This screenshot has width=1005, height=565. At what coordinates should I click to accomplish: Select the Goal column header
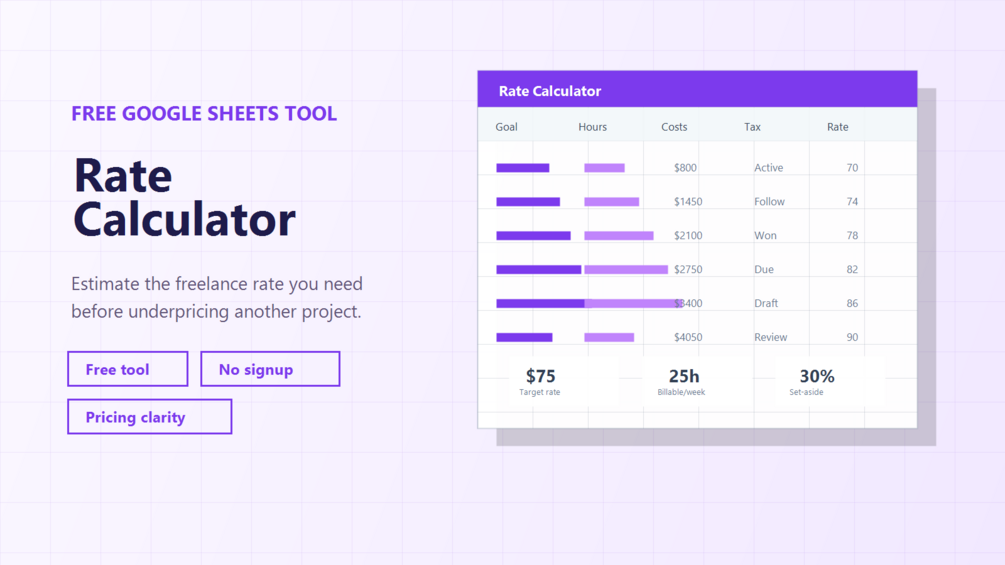[x=506, y=127]
